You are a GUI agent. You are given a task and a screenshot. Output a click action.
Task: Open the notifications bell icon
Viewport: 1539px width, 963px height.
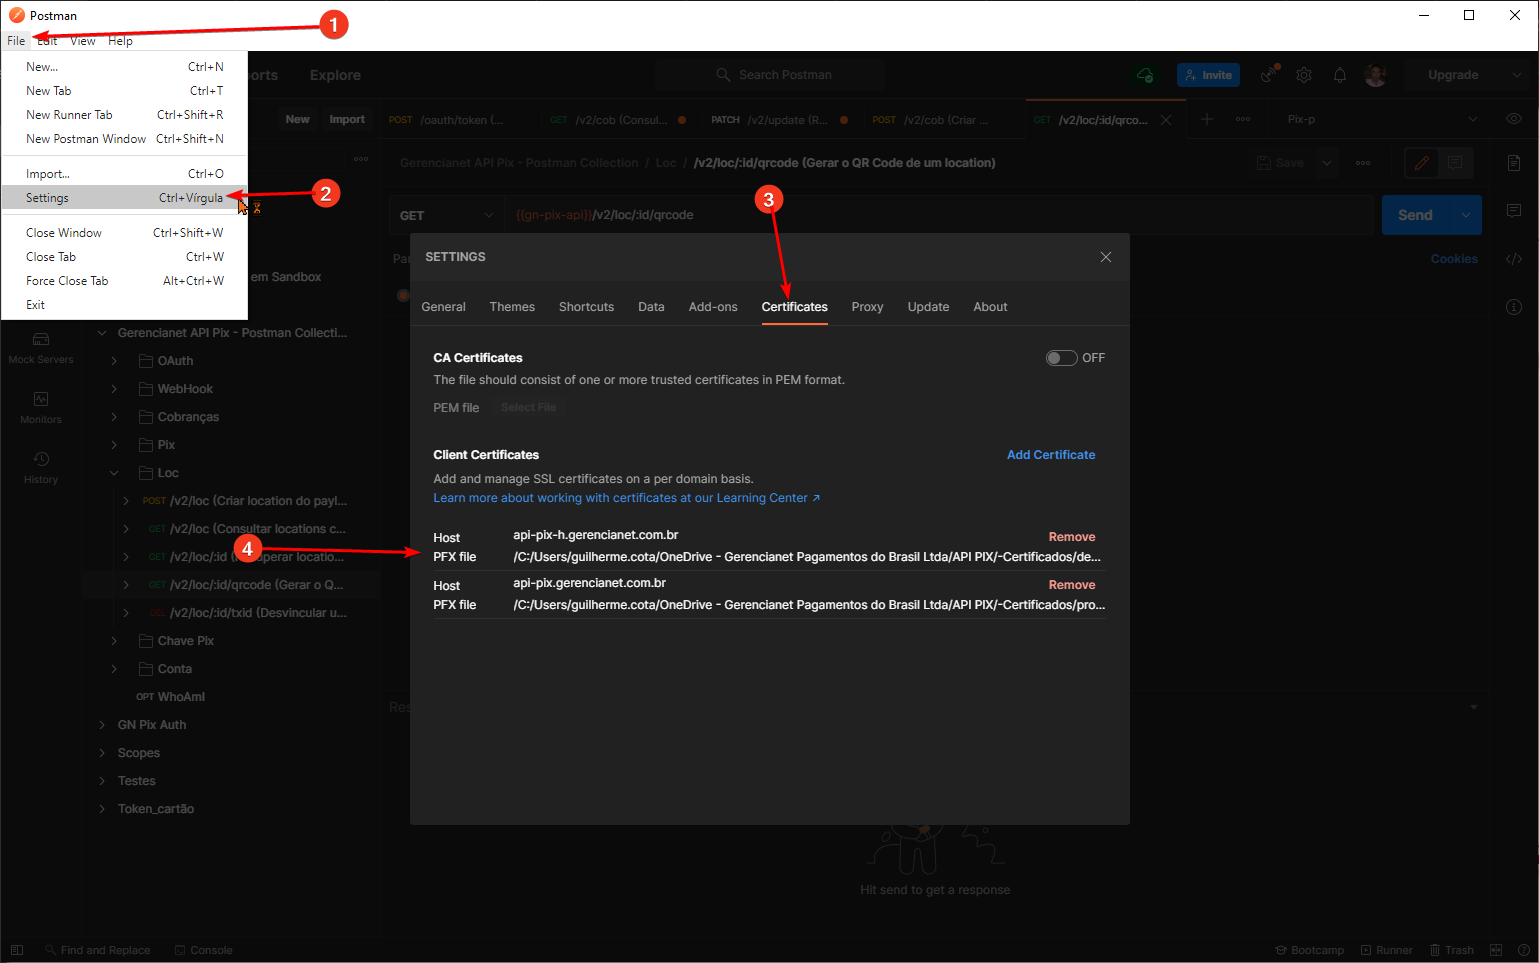[x=1340, y=75]
